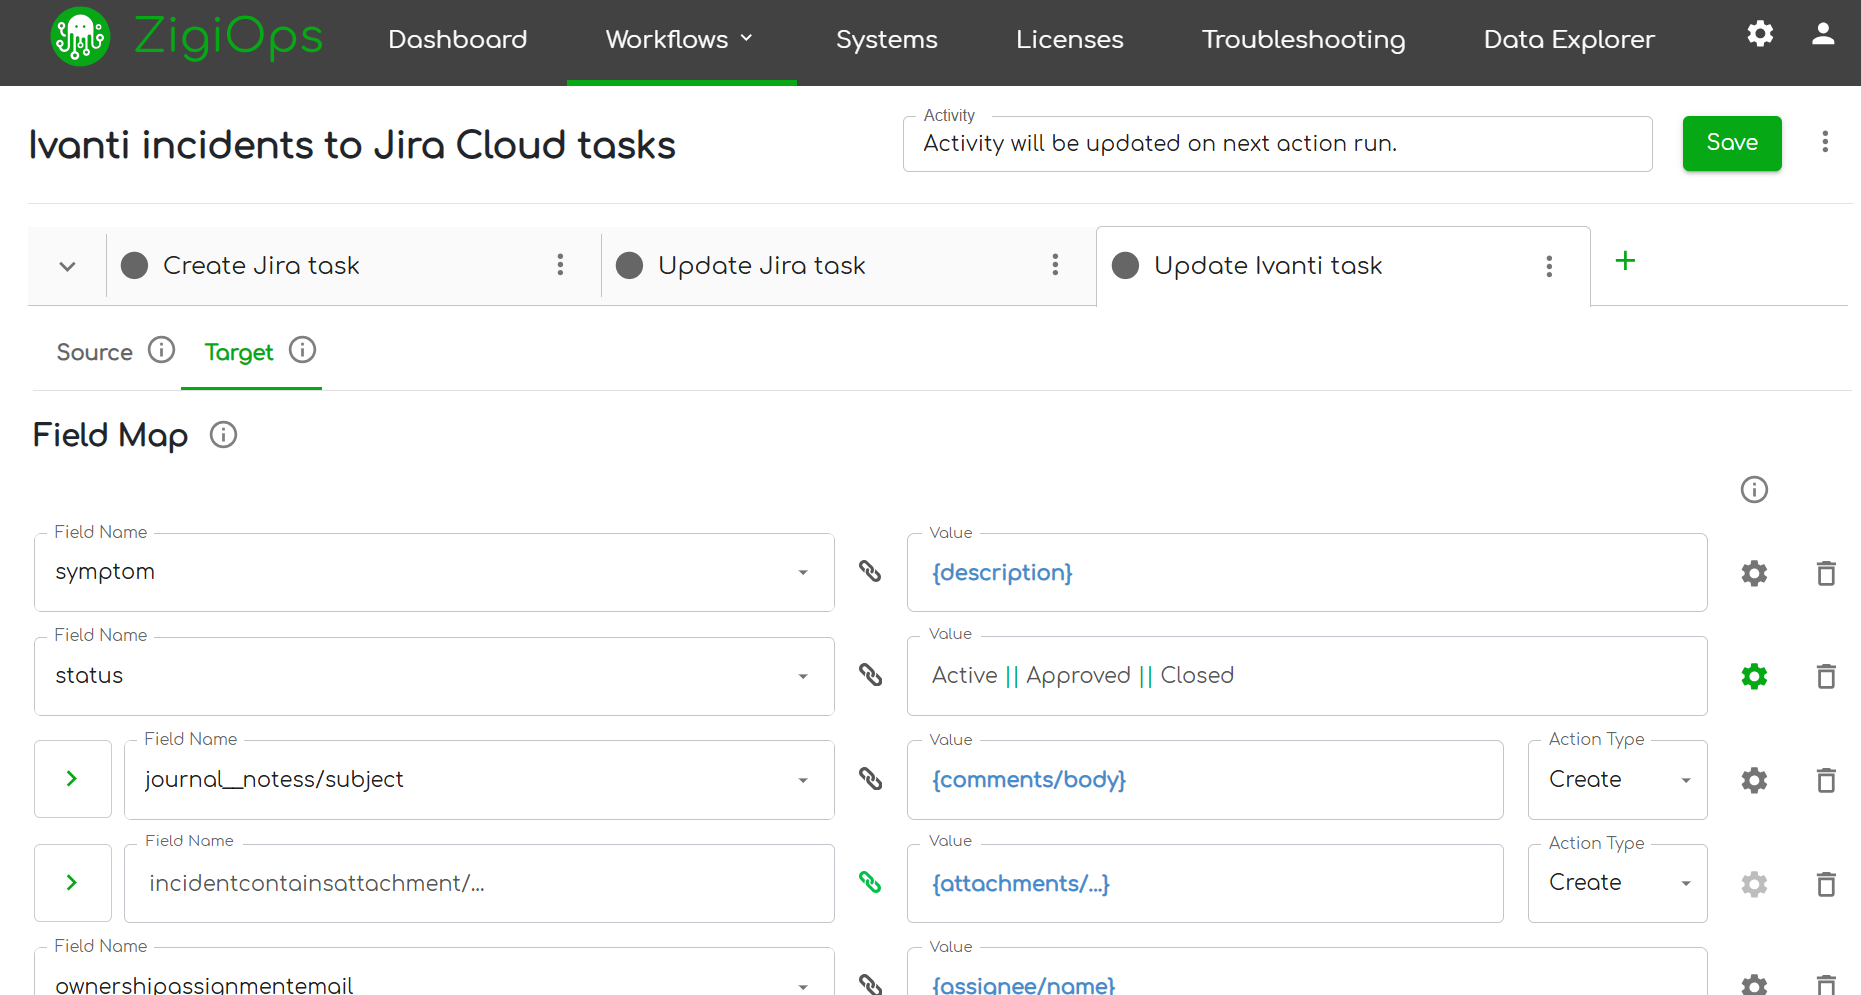Click link icon next to status field

point(870,675)
